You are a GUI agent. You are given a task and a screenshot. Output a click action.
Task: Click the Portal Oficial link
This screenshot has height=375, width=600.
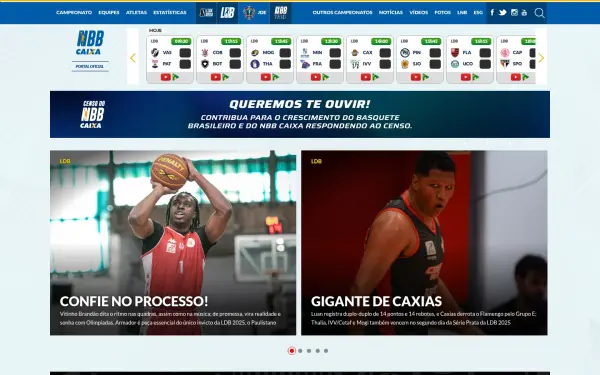pyautogui.click(x=90, y=67)
